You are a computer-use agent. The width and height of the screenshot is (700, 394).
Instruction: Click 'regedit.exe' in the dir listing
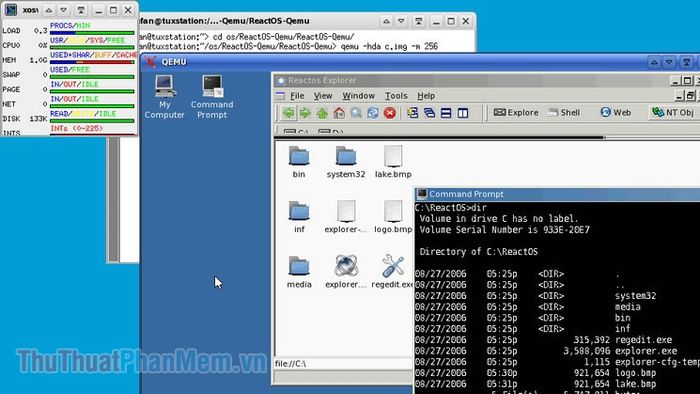643,340
